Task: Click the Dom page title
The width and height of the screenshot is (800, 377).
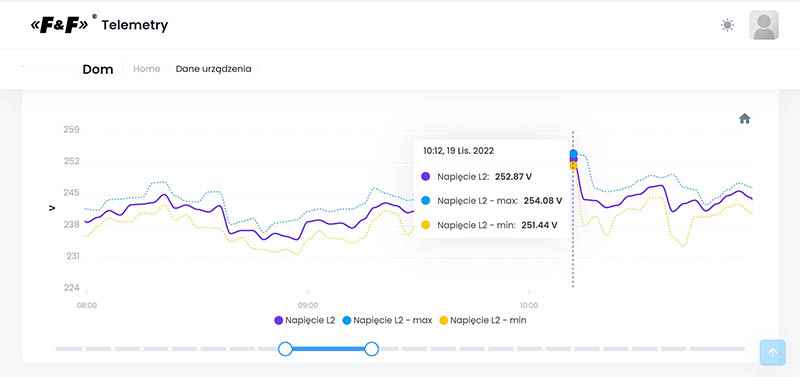Action: (97, 69)
